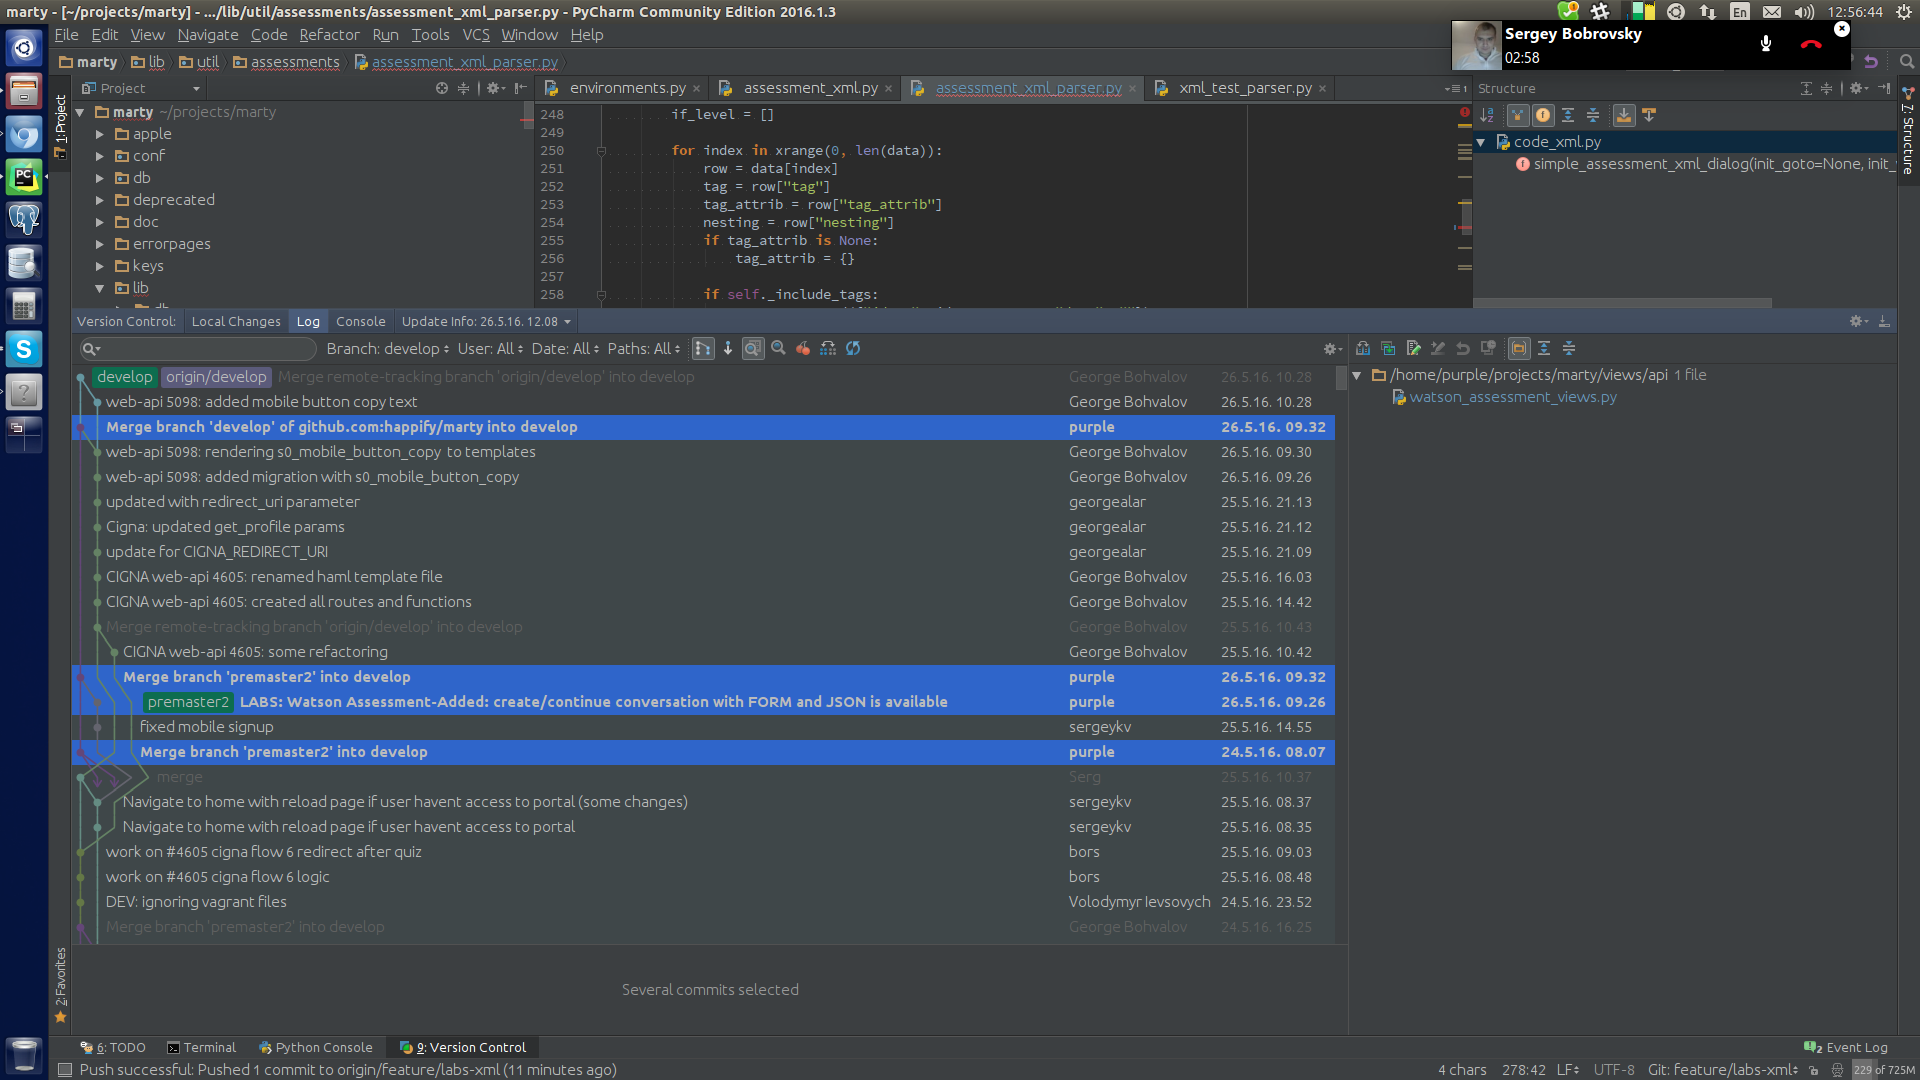Switch to xml_test_parser.py editor tab

(1245, 88)
